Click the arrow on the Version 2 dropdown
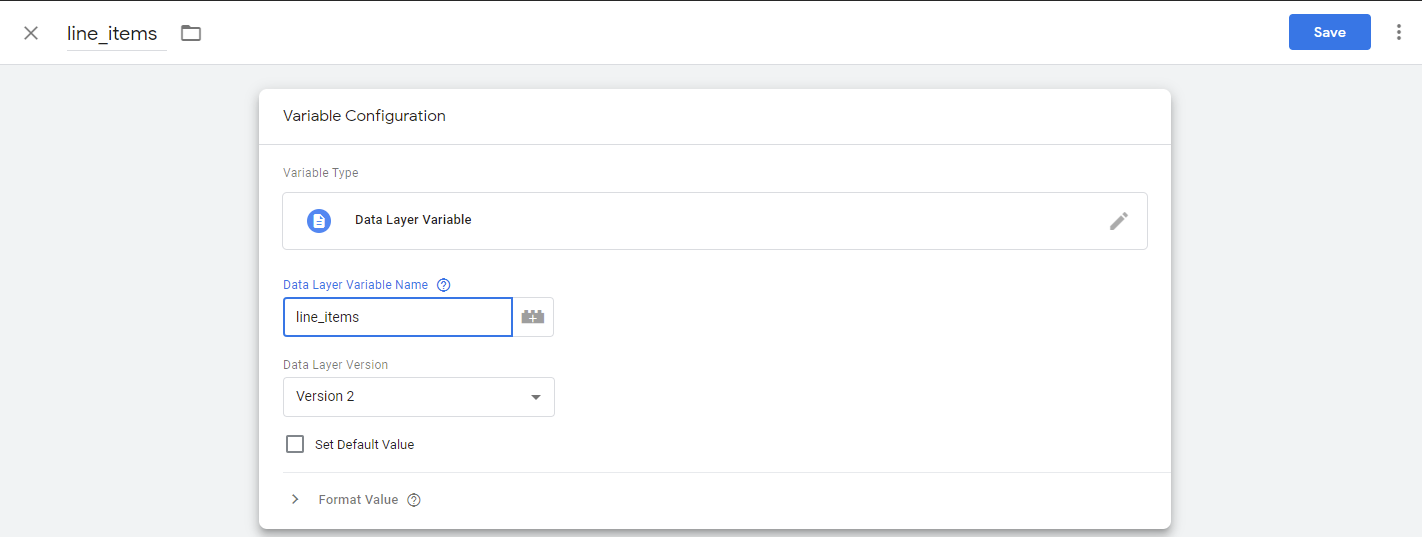1422x537 pixels. pyautogui.click(x=536, y=397)
